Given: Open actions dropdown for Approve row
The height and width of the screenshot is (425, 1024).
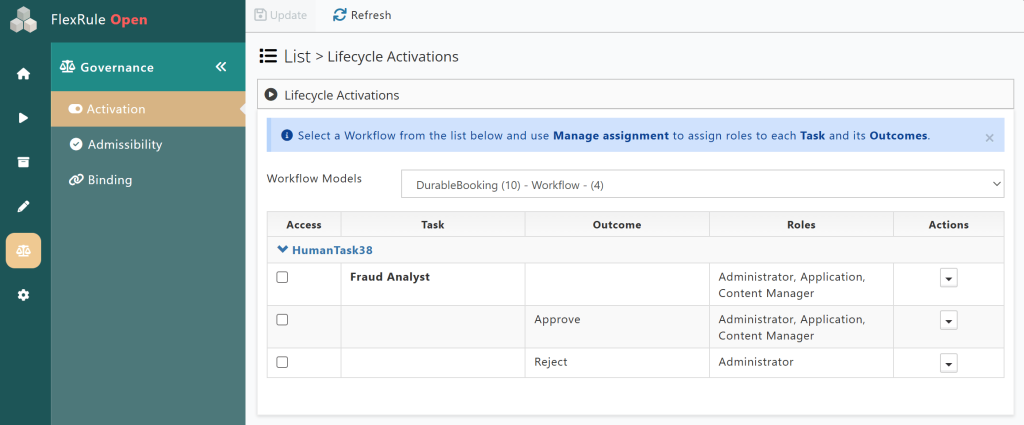Looking at the screenshot, I should click(948, 321).
